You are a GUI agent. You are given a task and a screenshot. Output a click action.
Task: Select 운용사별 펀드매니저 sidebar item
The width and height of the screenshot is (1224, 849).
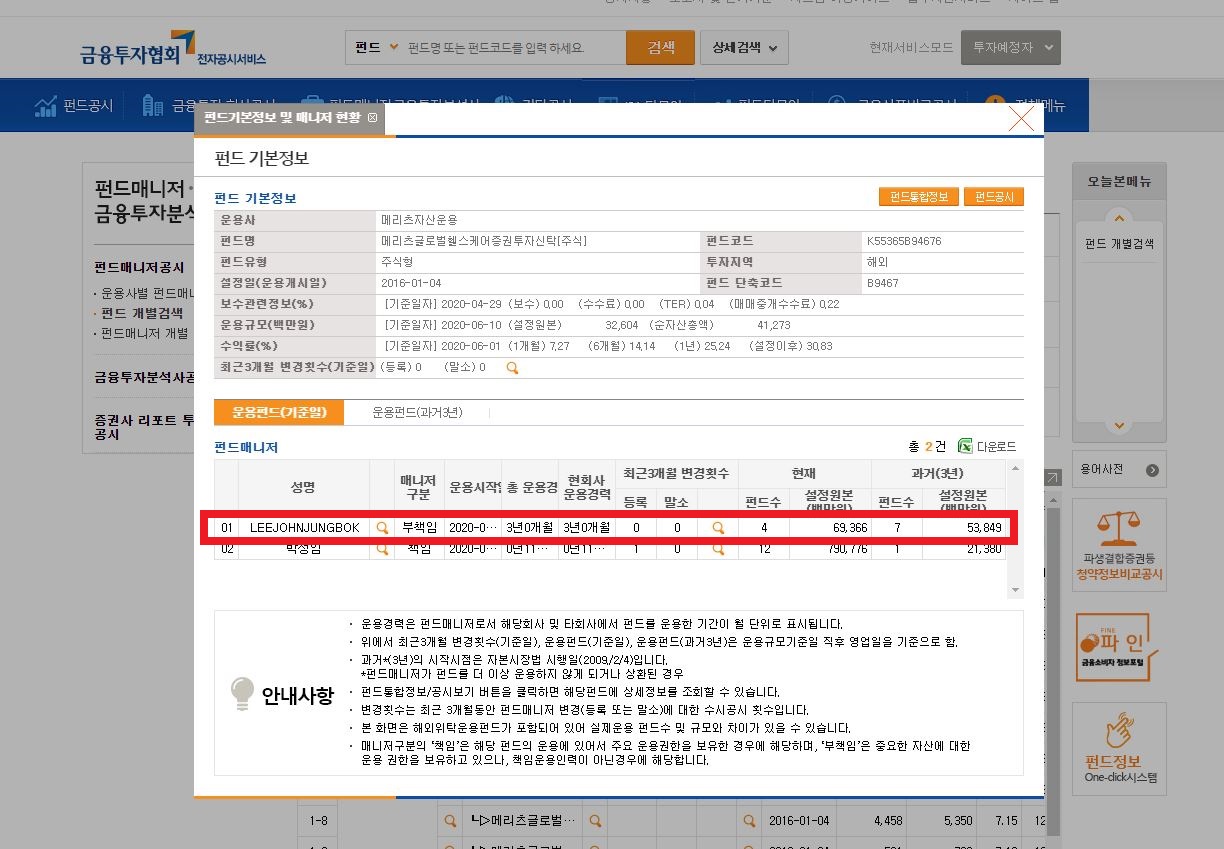(146, 294)
